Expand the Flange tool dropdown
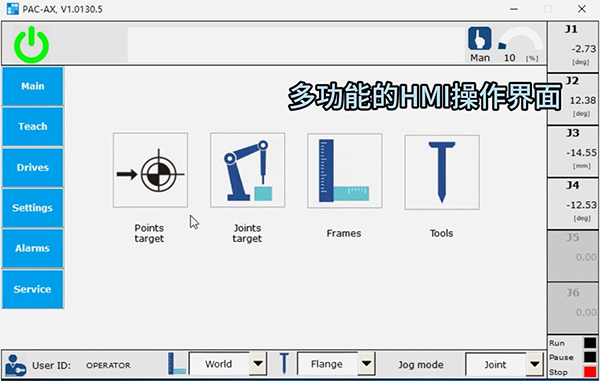600x381 pixels. [367, 363]
